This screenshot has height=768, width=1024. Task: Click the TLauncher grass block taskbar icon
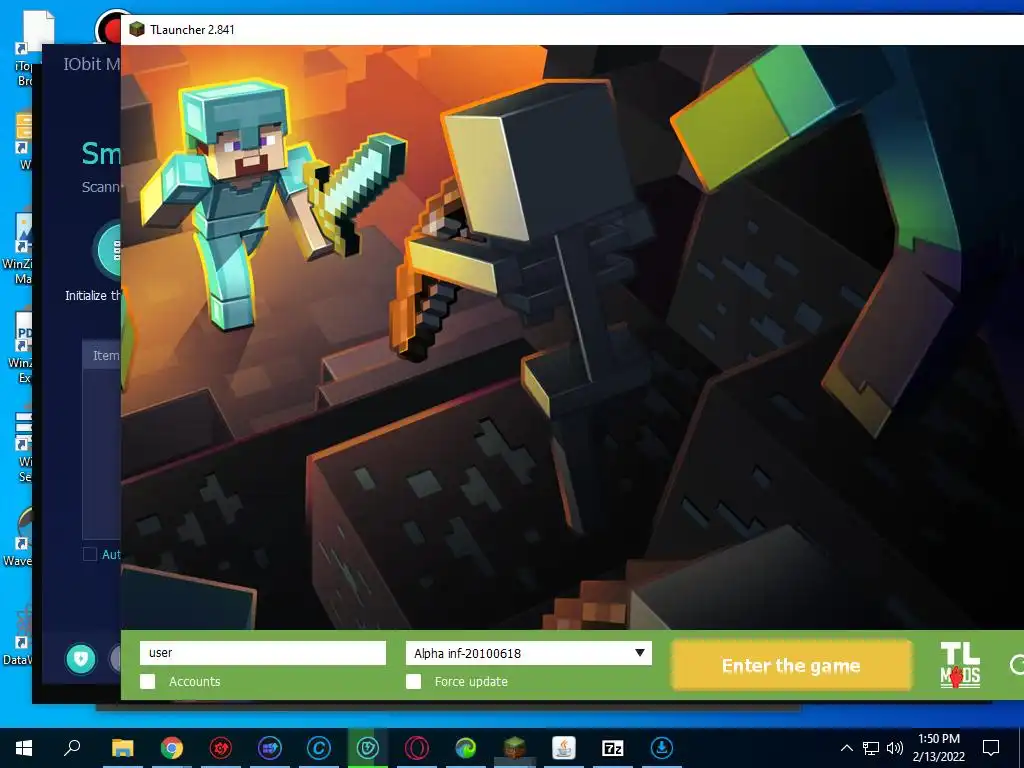pos(515,748)
